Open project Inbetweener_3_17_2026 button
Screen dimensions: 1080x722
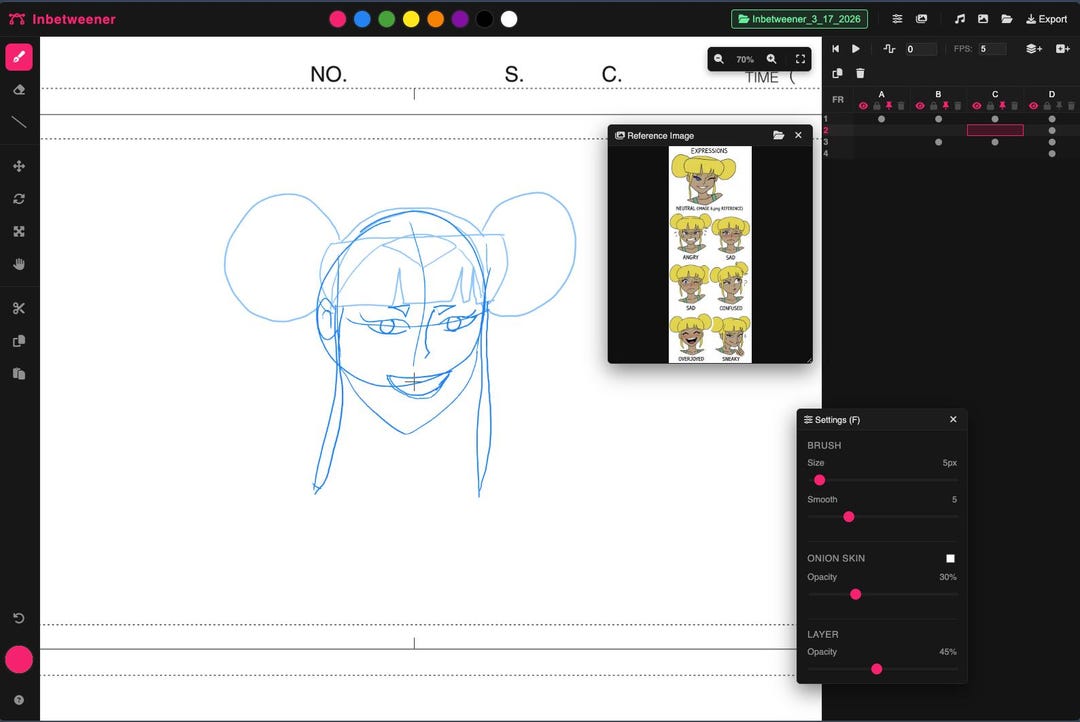click(799, 19)
